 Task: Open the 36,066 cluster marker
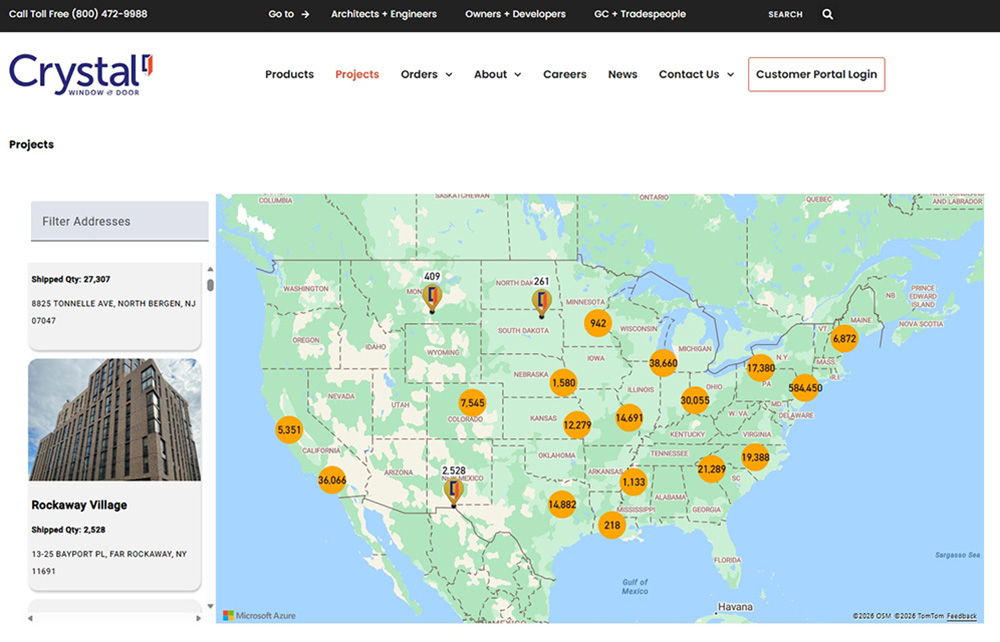[x=332, y=480]
